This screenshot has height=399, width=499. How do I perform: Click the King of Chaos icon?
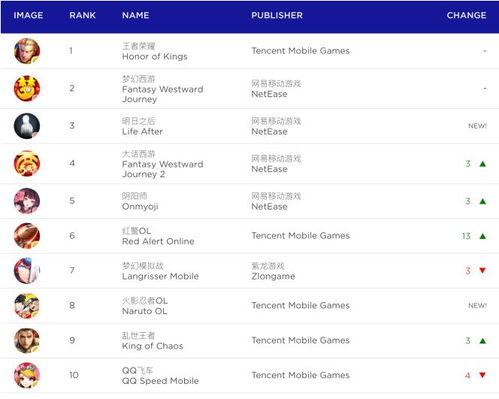click(x=27, y=341)
